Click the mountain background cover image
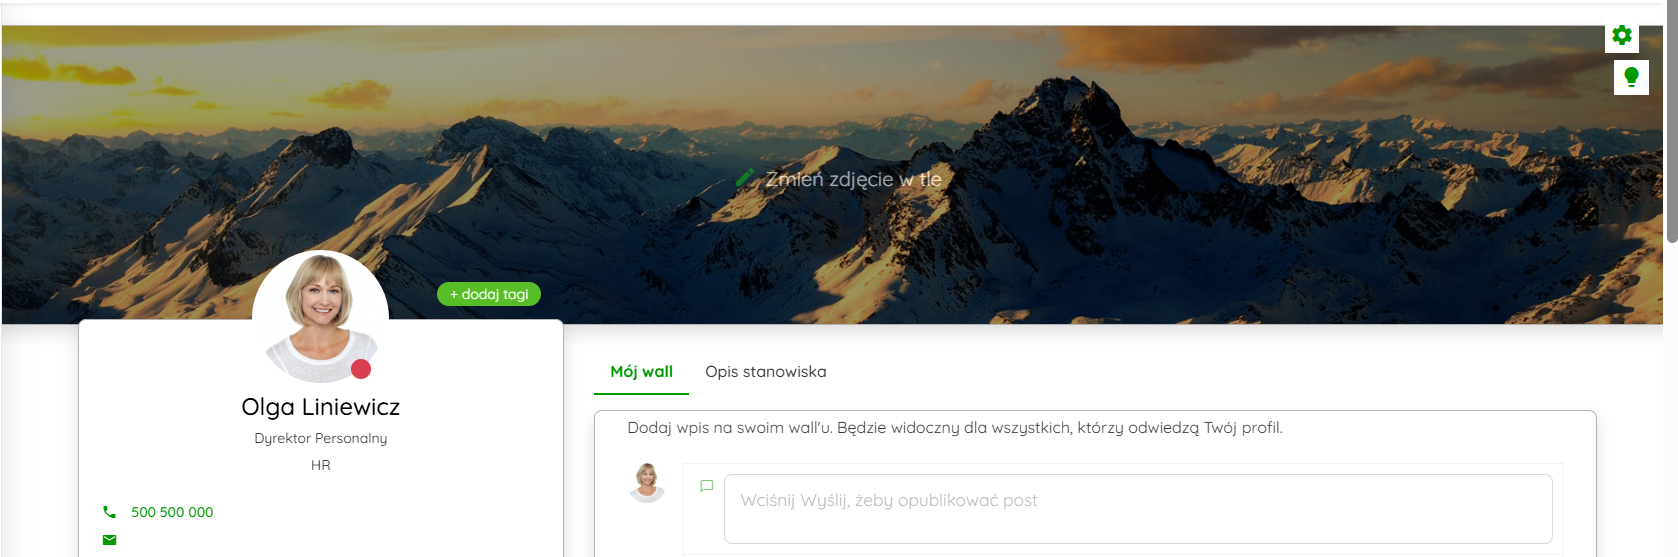Image resolution: width=1678 pixels, height=557 pixels. point(1200,200)
